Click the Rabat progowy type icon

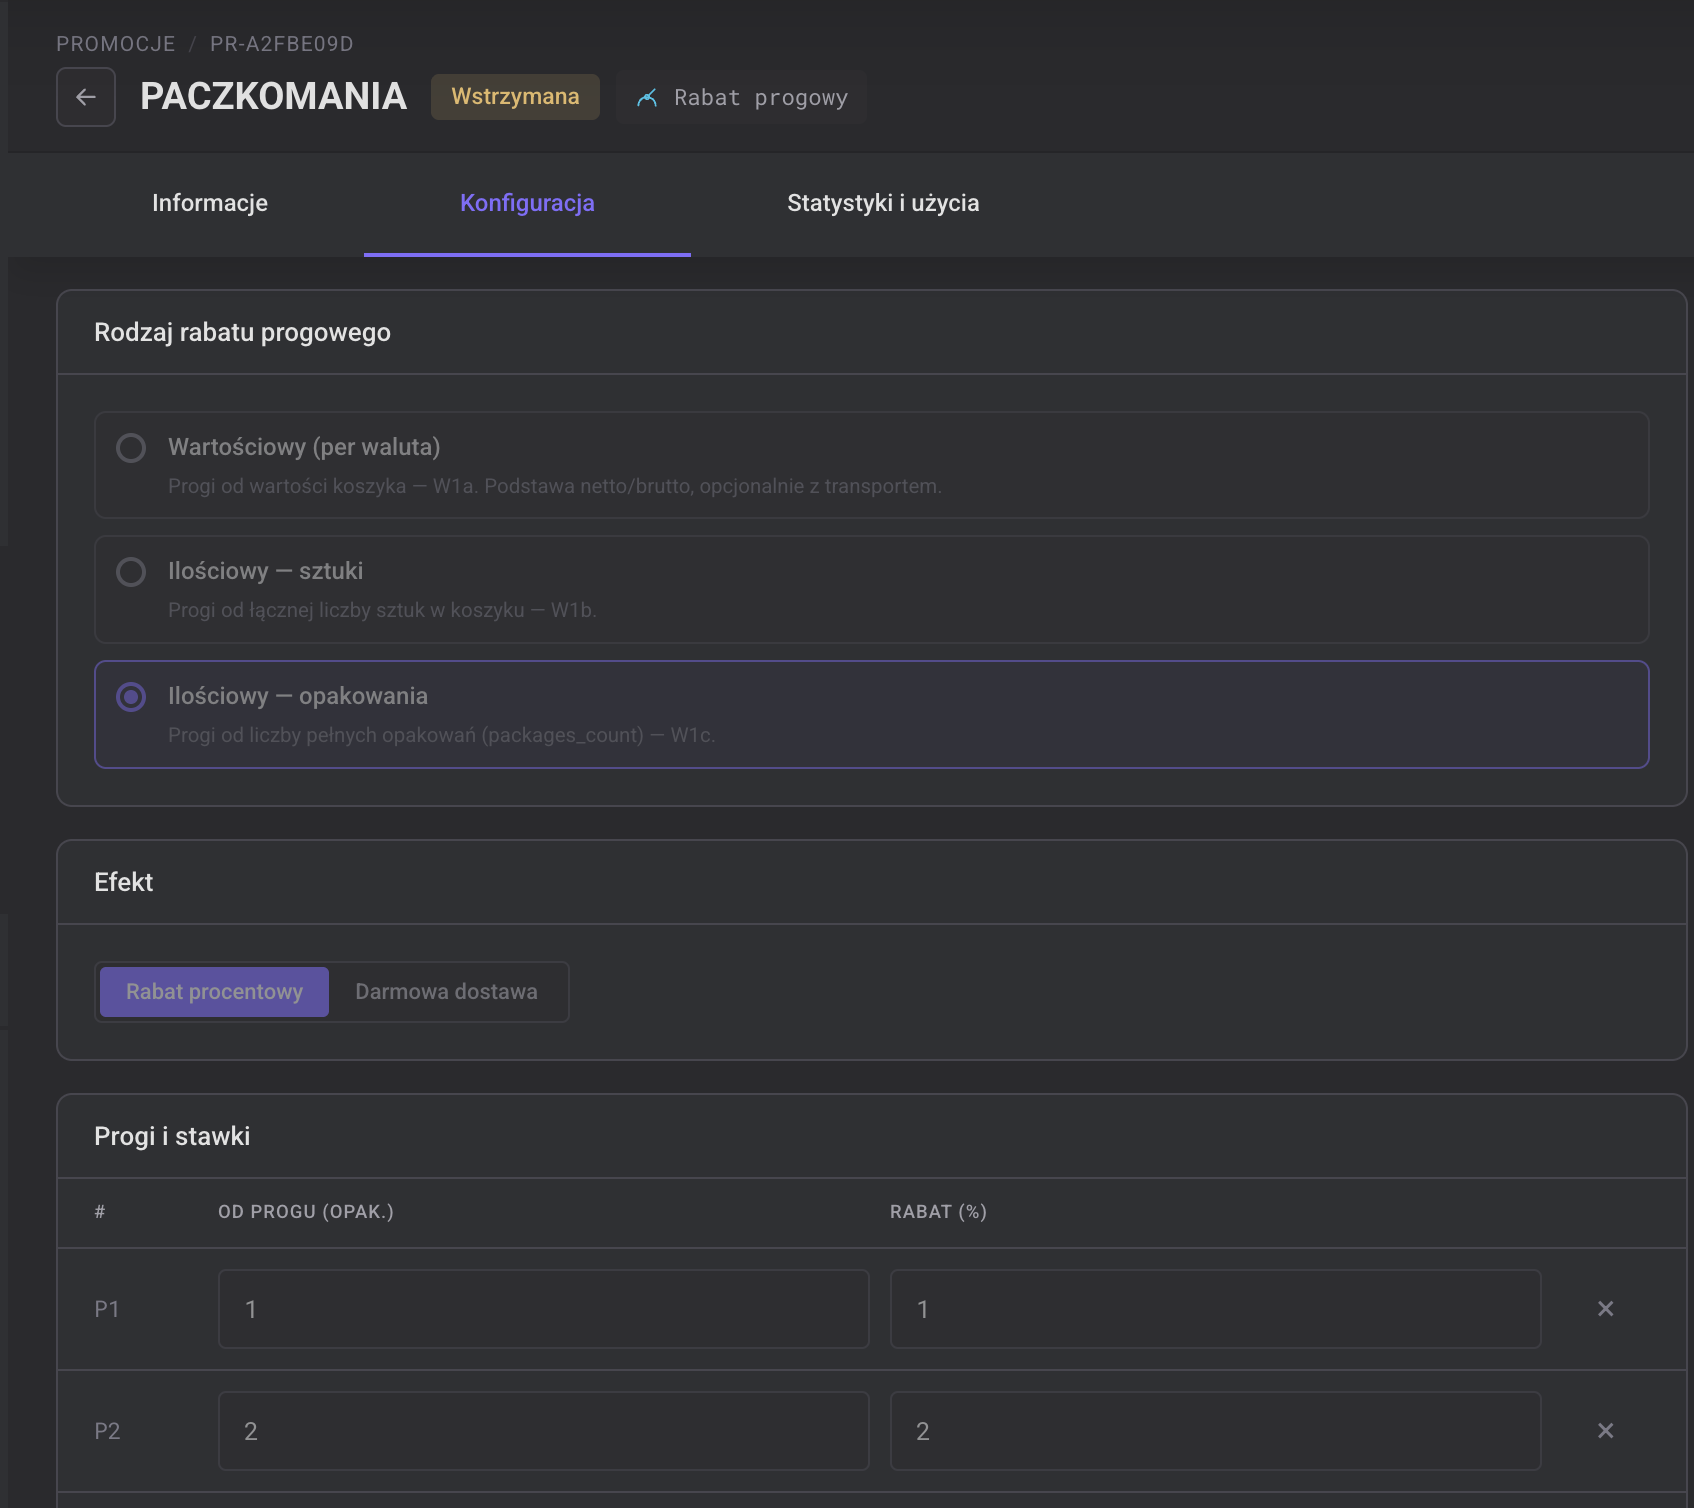coord(647,97)
